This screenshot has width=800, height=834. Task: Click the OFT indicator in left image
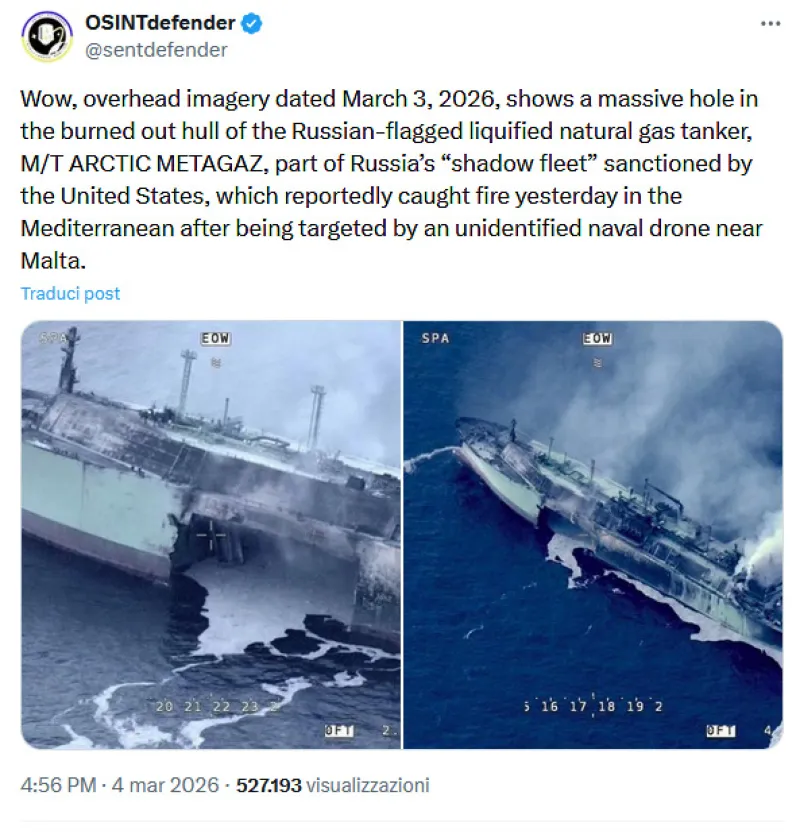coord(339,731)
